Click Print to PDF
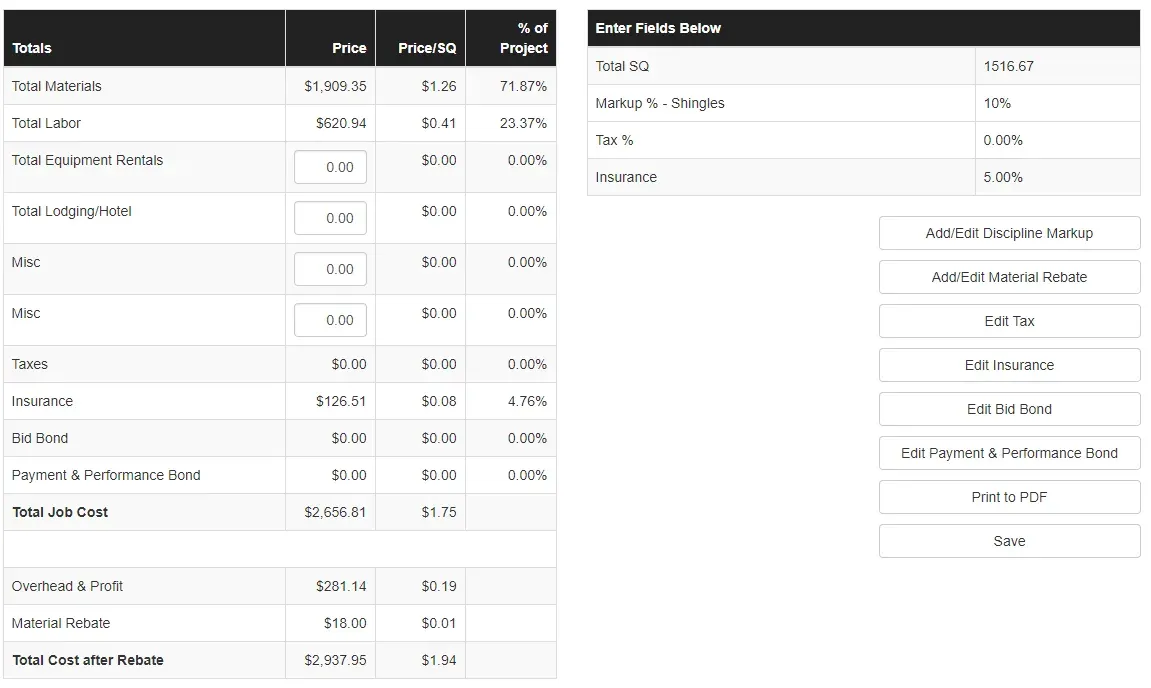 coord(1009,497)
